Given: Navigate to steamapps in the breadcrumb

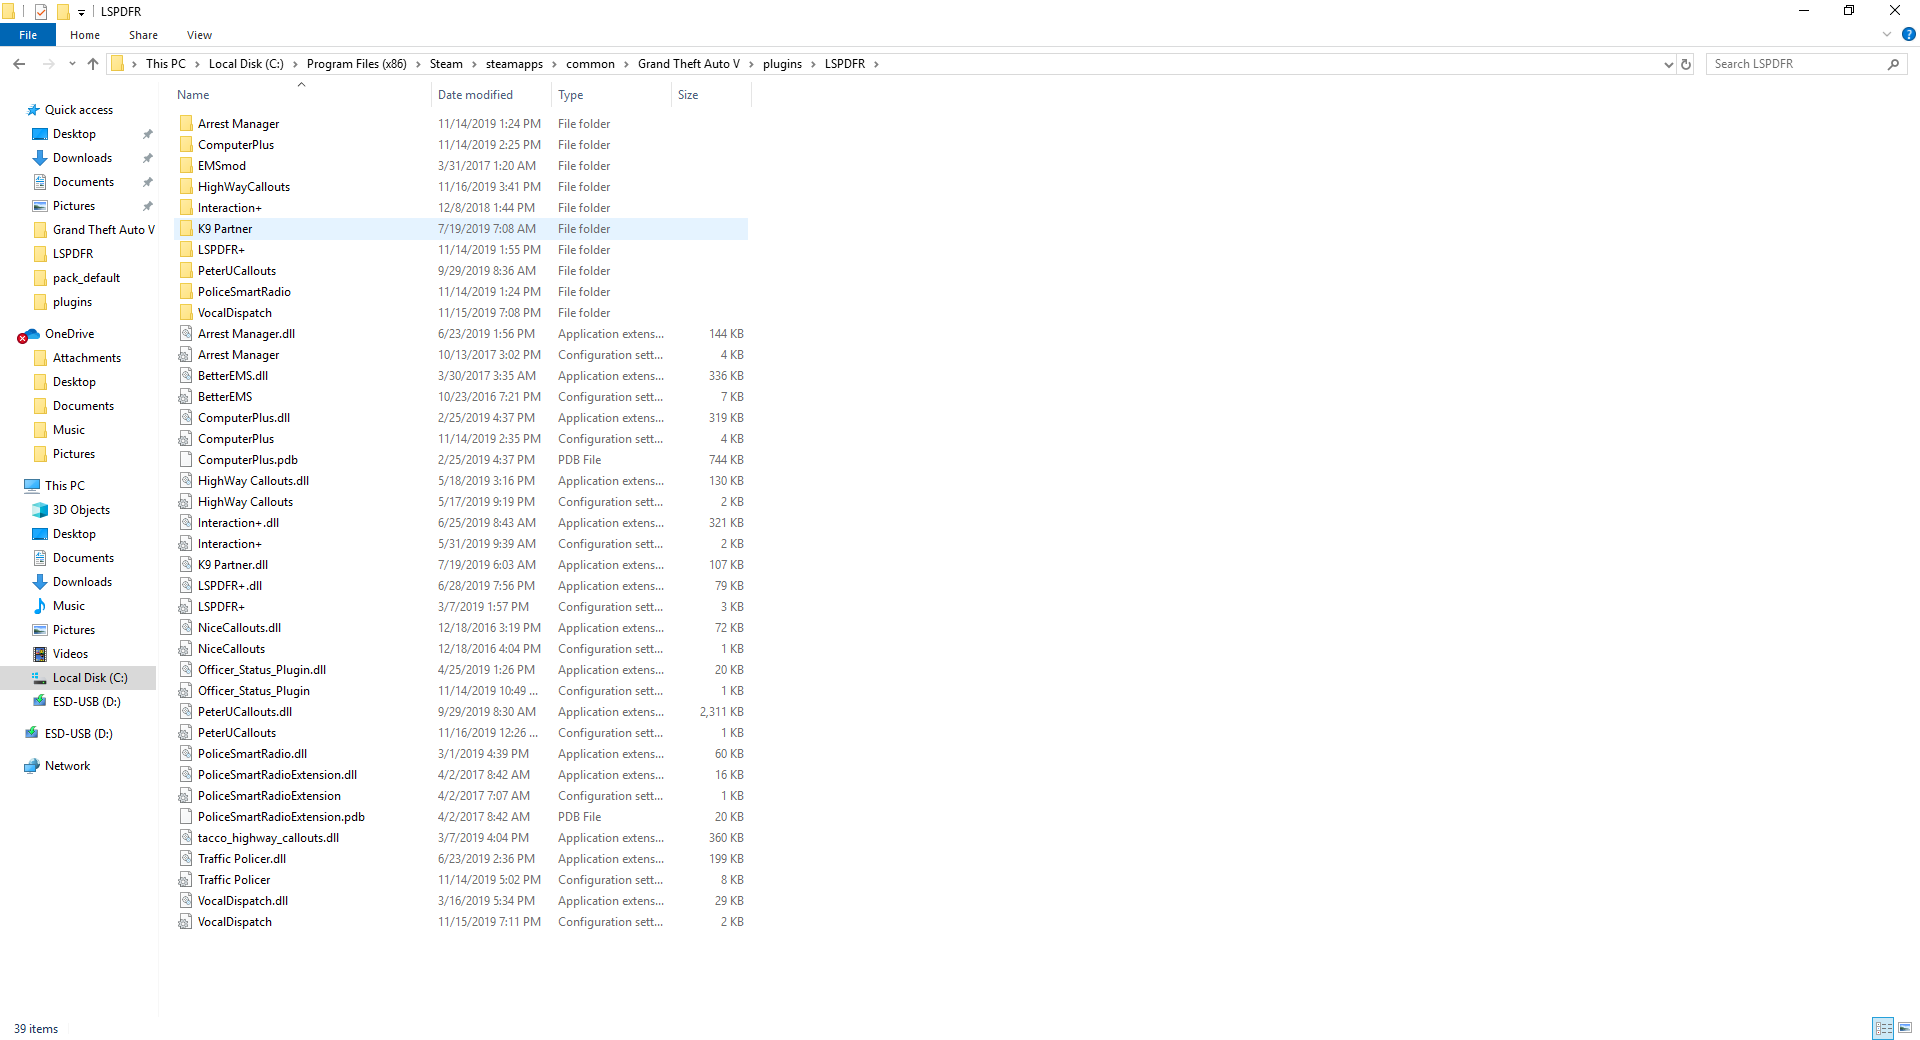Looking at the screenshot, I should [514, 64].
